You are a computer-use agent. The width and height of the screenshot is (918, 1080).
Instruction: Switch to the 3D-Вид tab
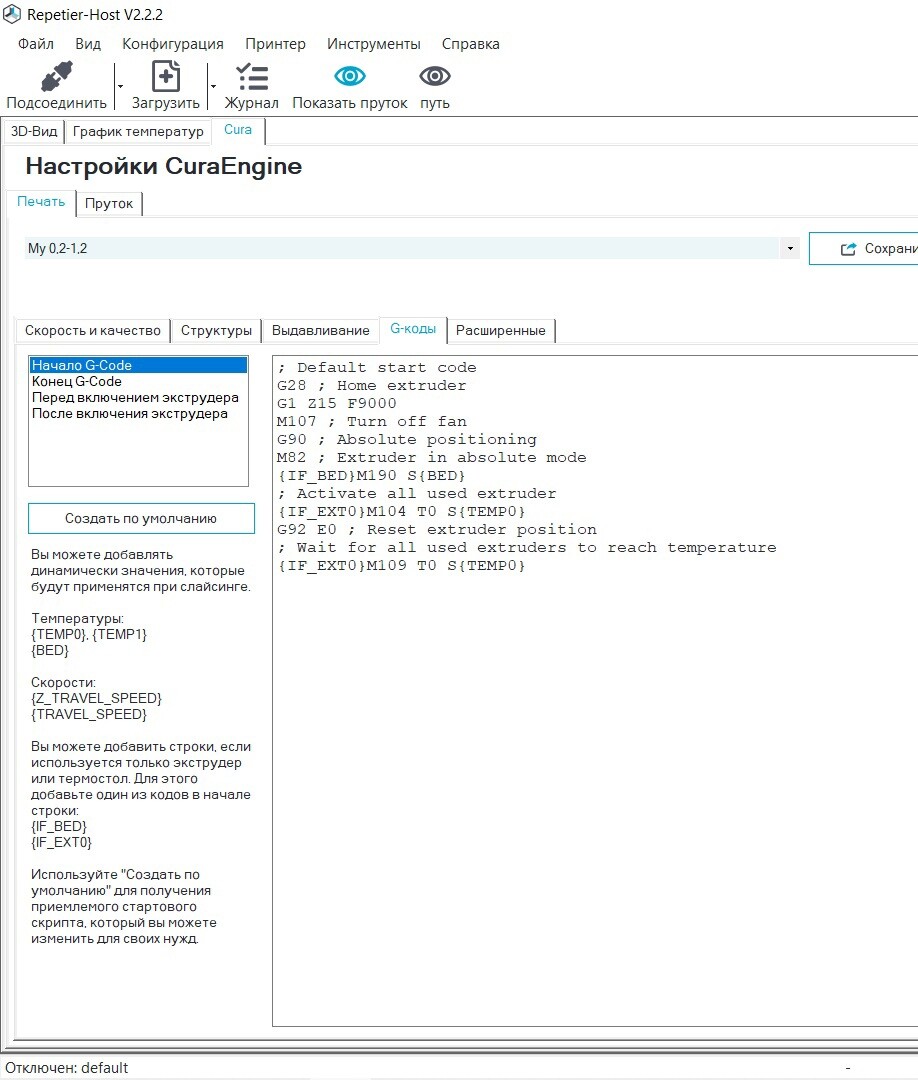pos(34,131)
